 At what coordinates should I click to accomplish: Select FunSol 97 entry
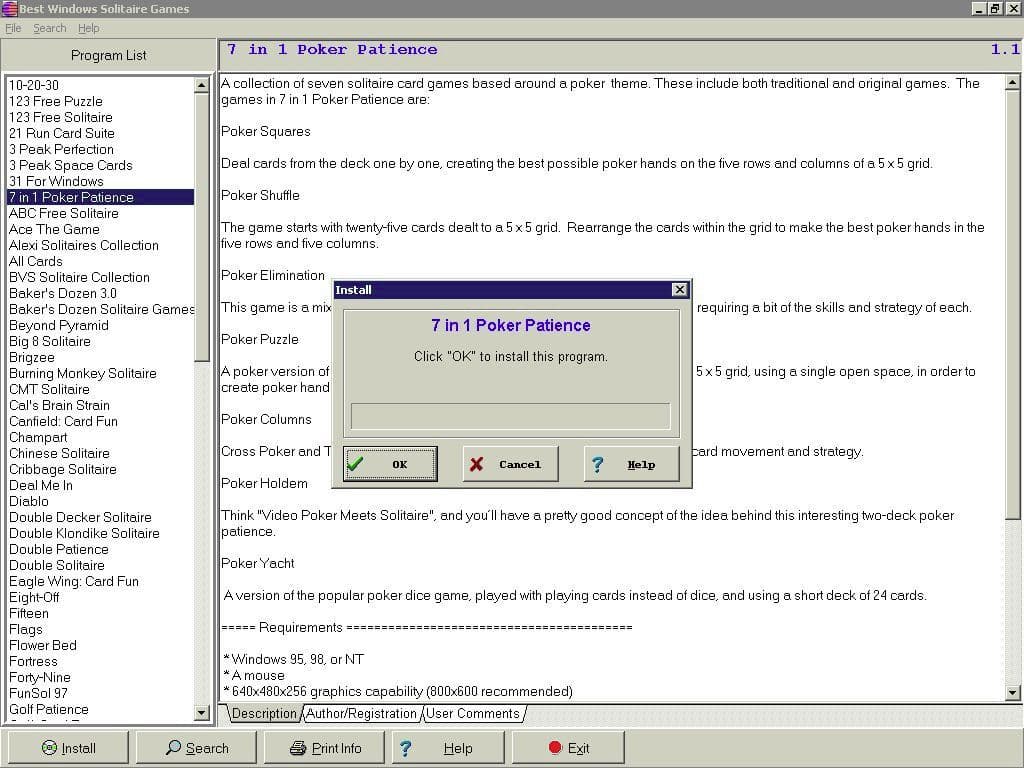click(101, 693)
